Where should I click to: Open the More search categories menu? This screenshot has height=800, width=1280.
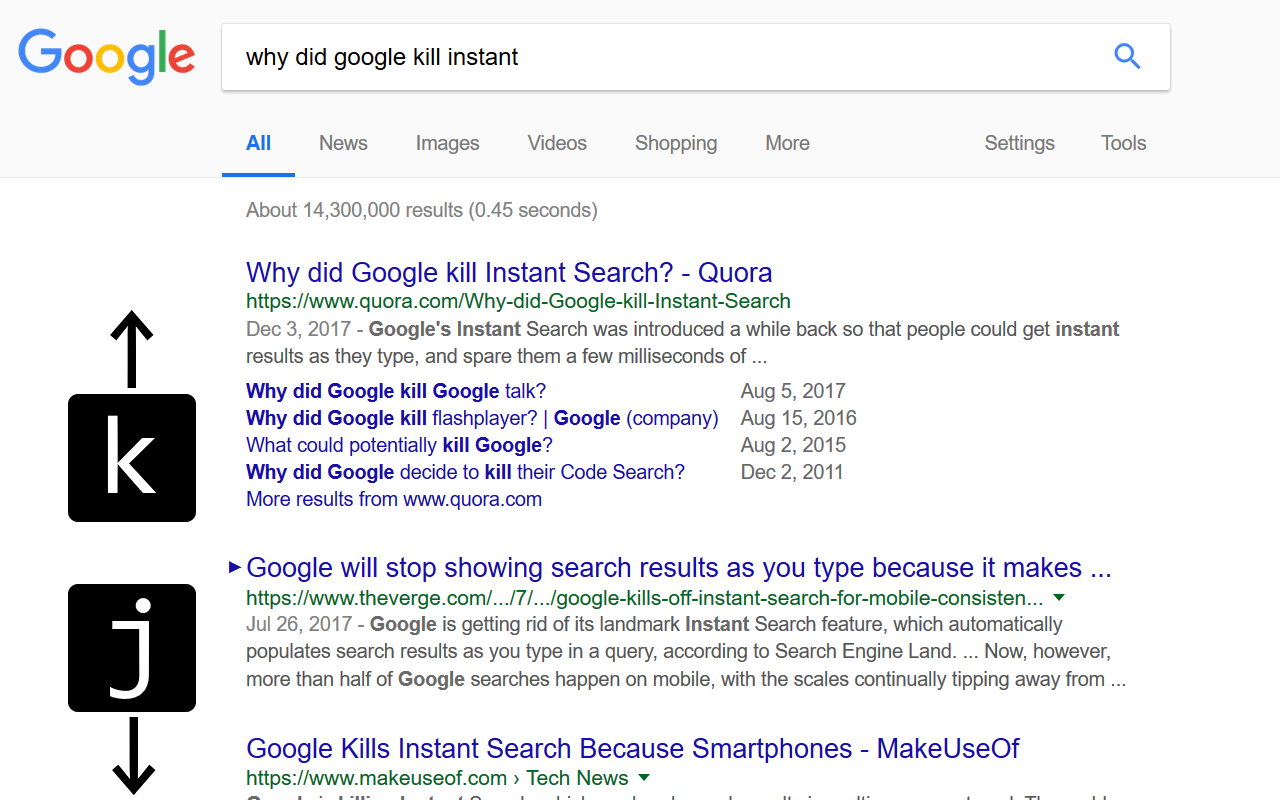point(787,143)
